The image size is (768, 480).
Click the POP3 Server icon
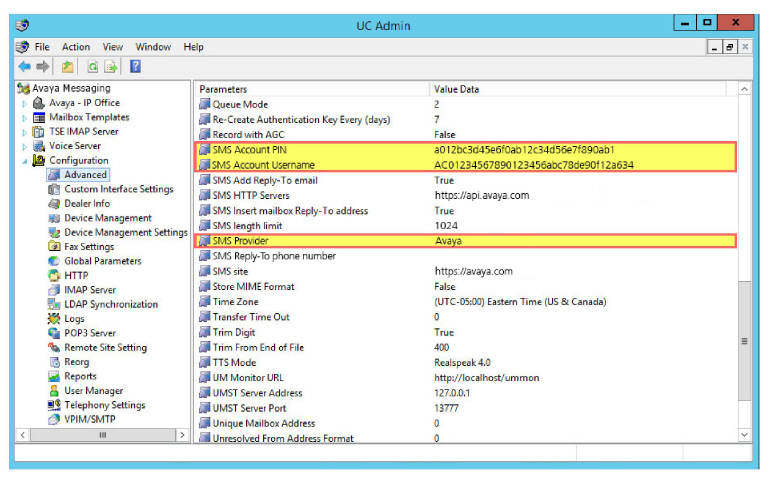coord(54,333)
